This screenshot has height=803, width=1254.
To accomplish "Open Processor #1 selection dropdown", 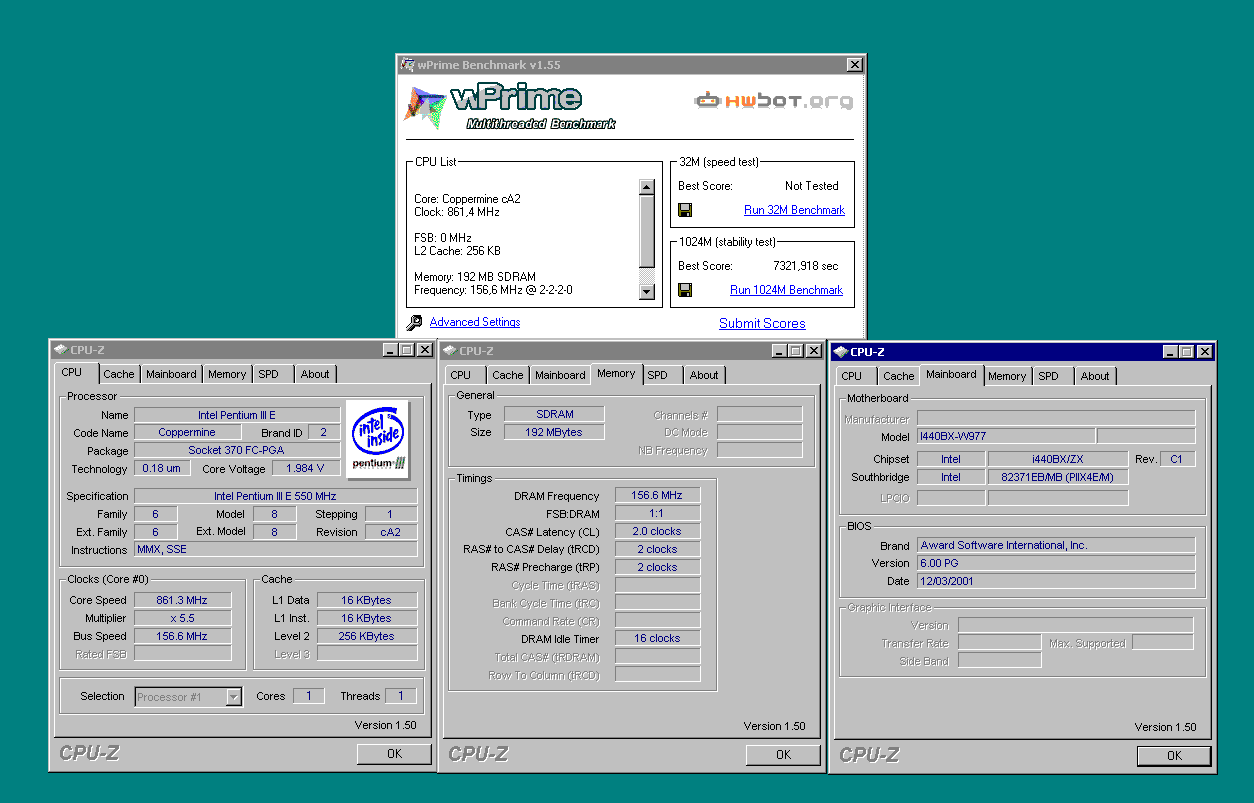I will coord(234,697).
